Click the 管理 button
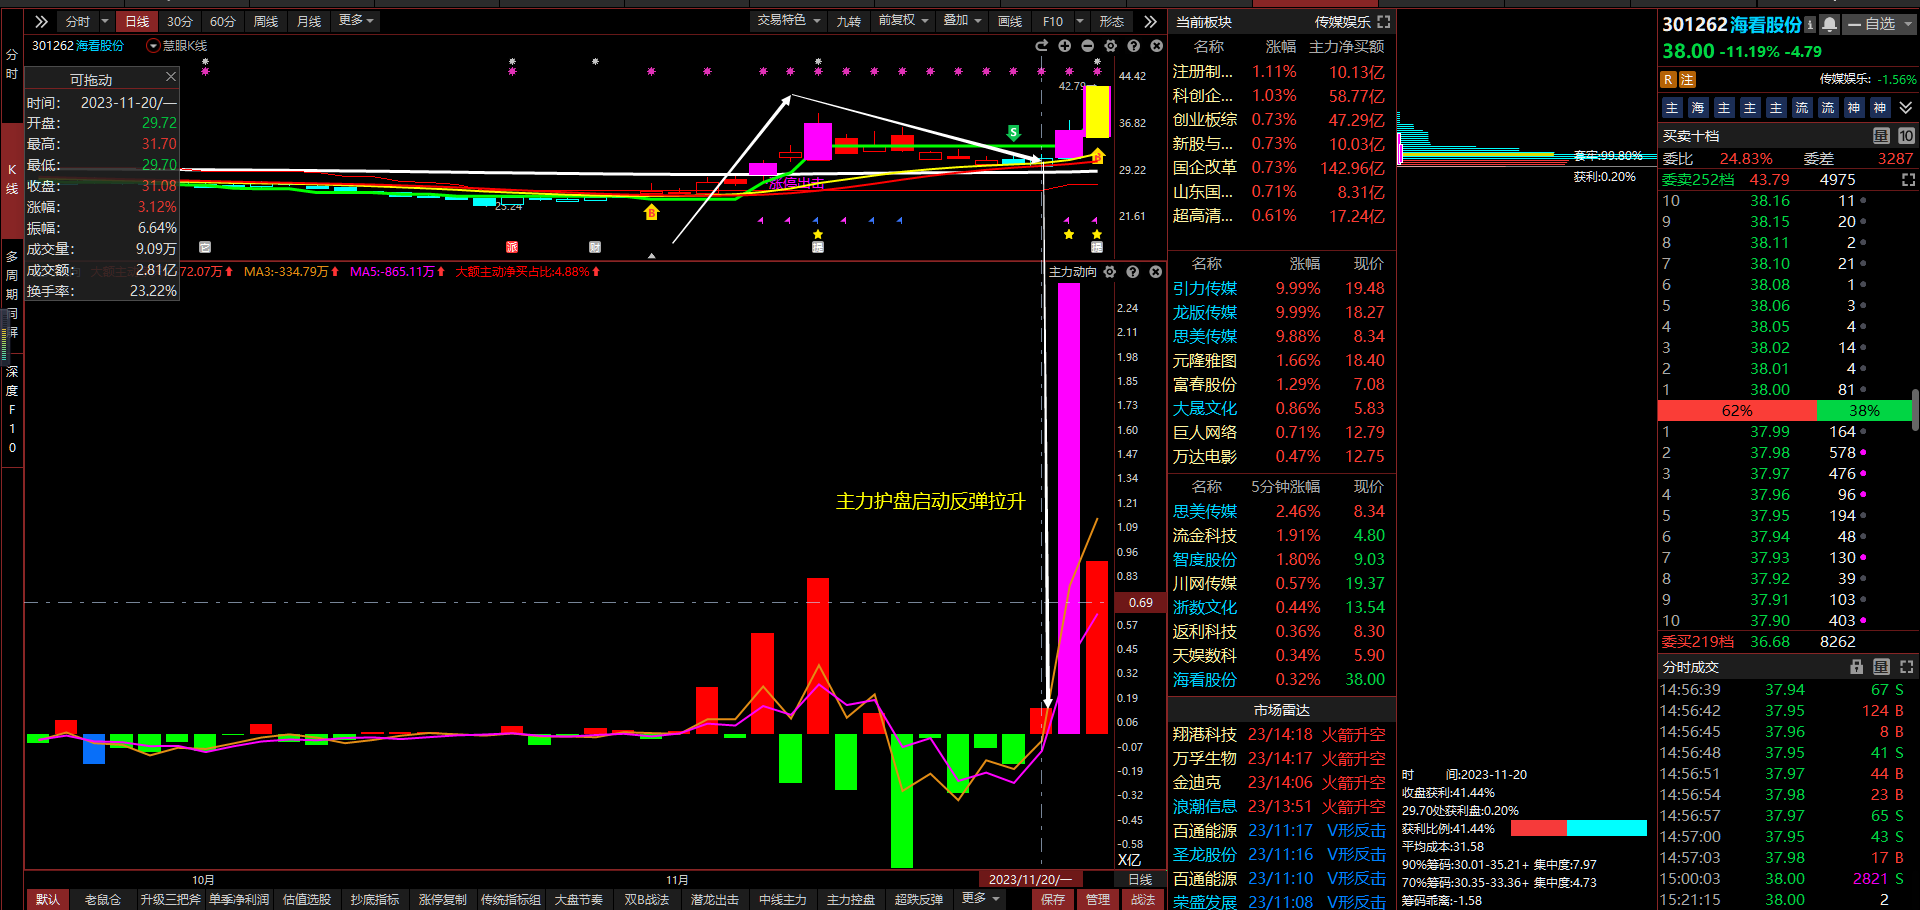1920x910 pixels. [x=1098, y=899]
